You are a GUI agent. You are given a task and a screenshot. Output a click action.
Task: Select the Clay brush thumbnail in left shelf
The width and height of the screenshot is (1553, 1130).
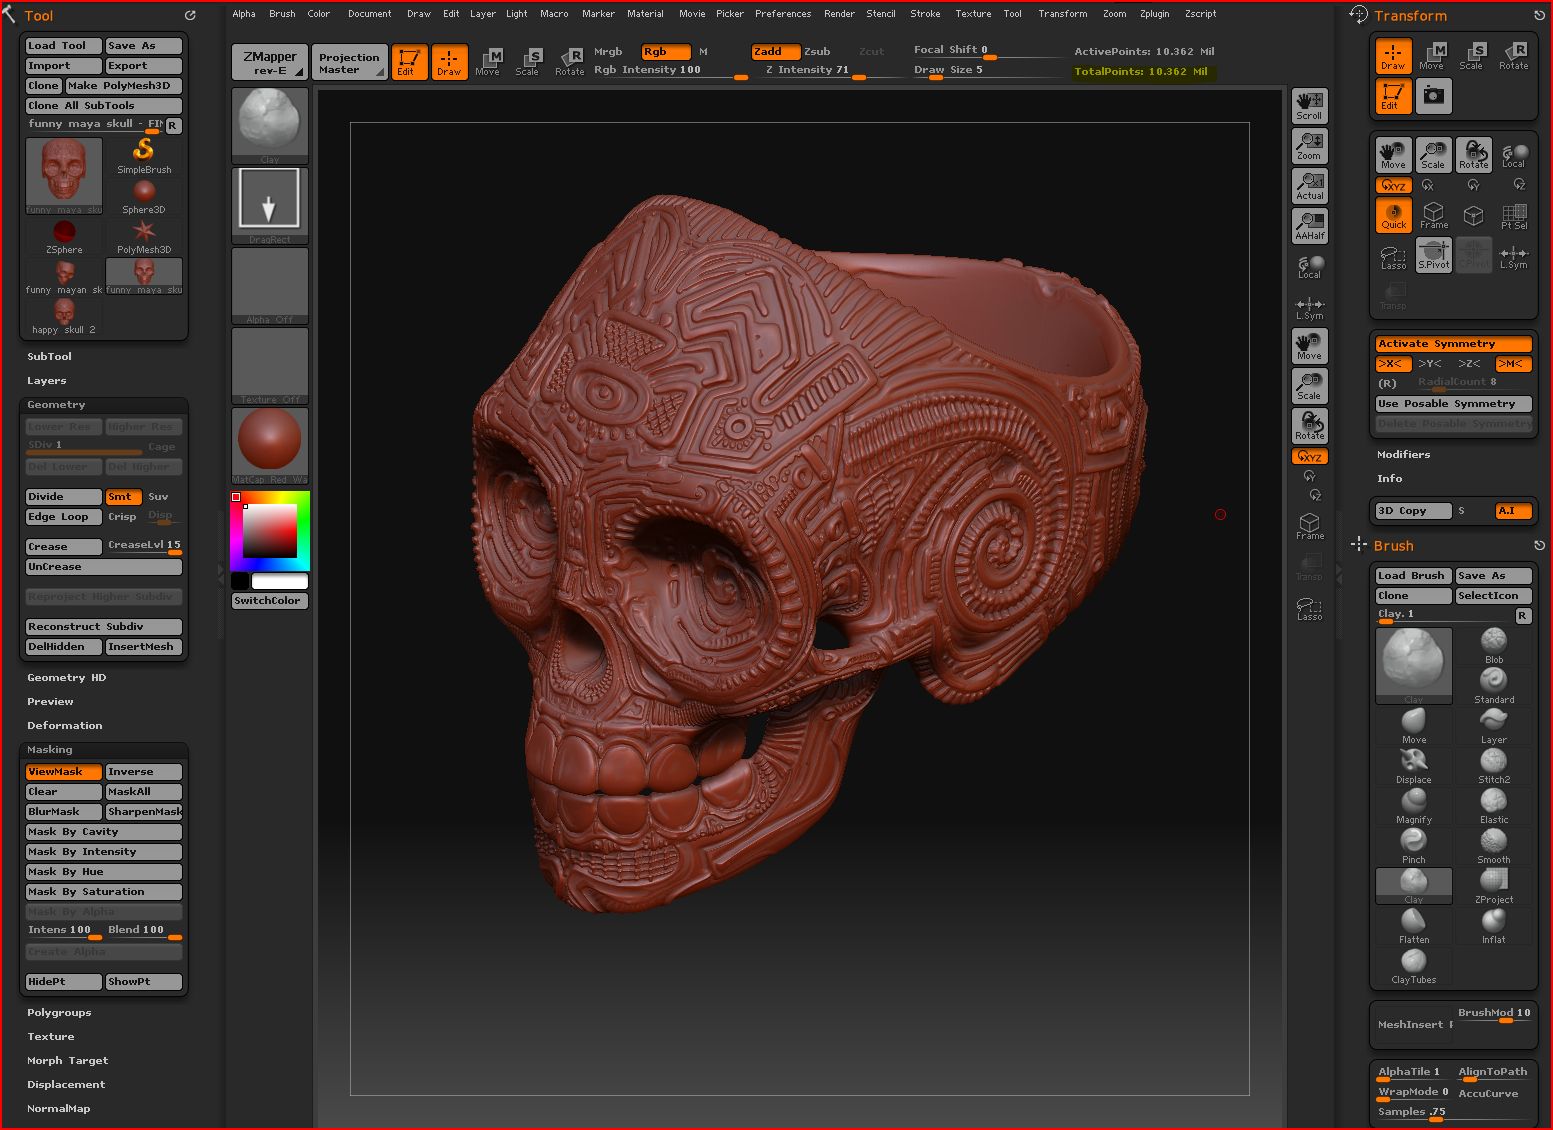coord(269,125)
